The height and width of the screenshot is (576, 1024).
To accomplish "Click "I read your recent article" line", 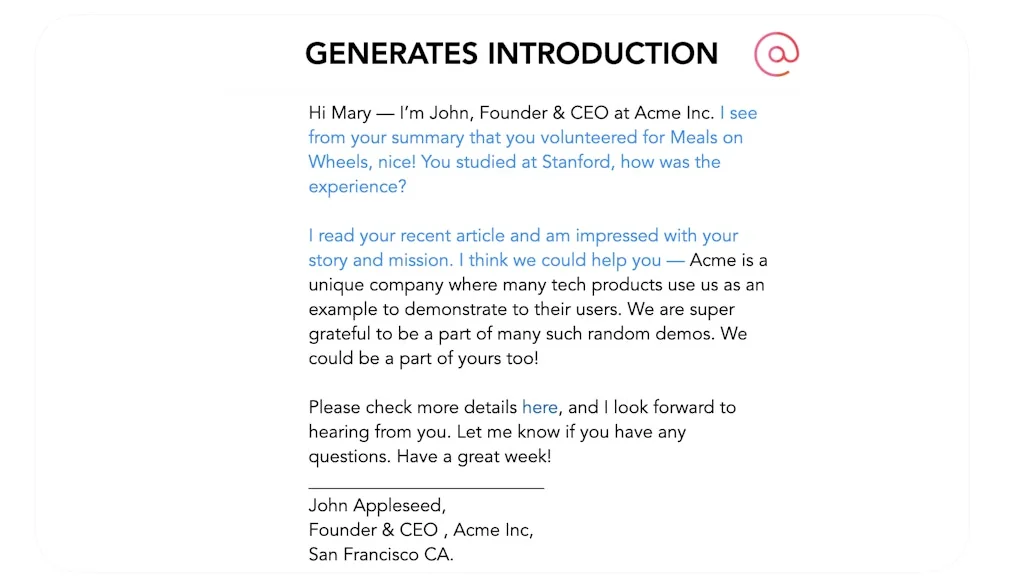I will (407, 236).
